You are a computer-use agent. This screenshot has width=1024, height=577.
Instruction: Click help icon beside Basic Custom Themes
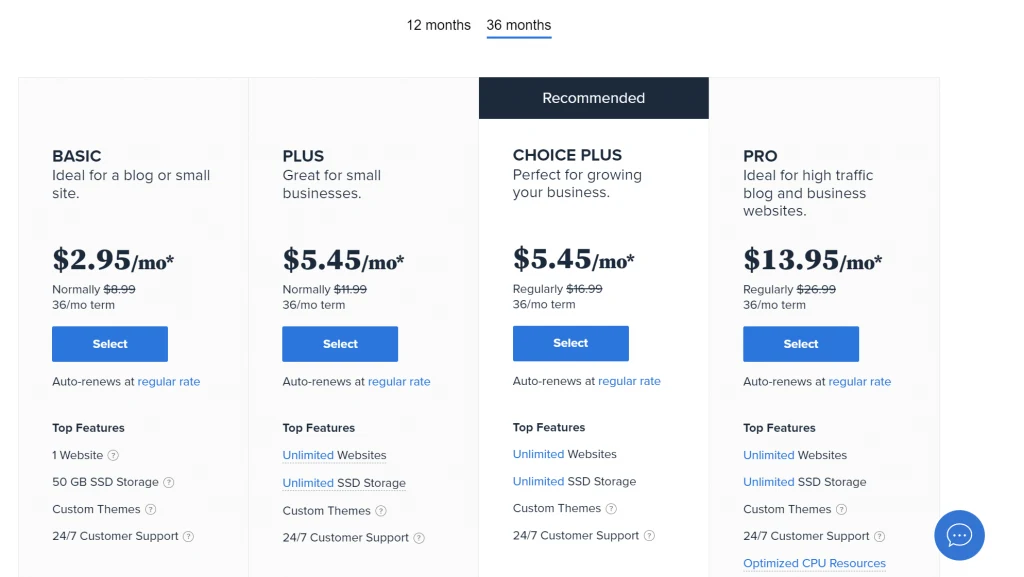[x=150, y=509]
